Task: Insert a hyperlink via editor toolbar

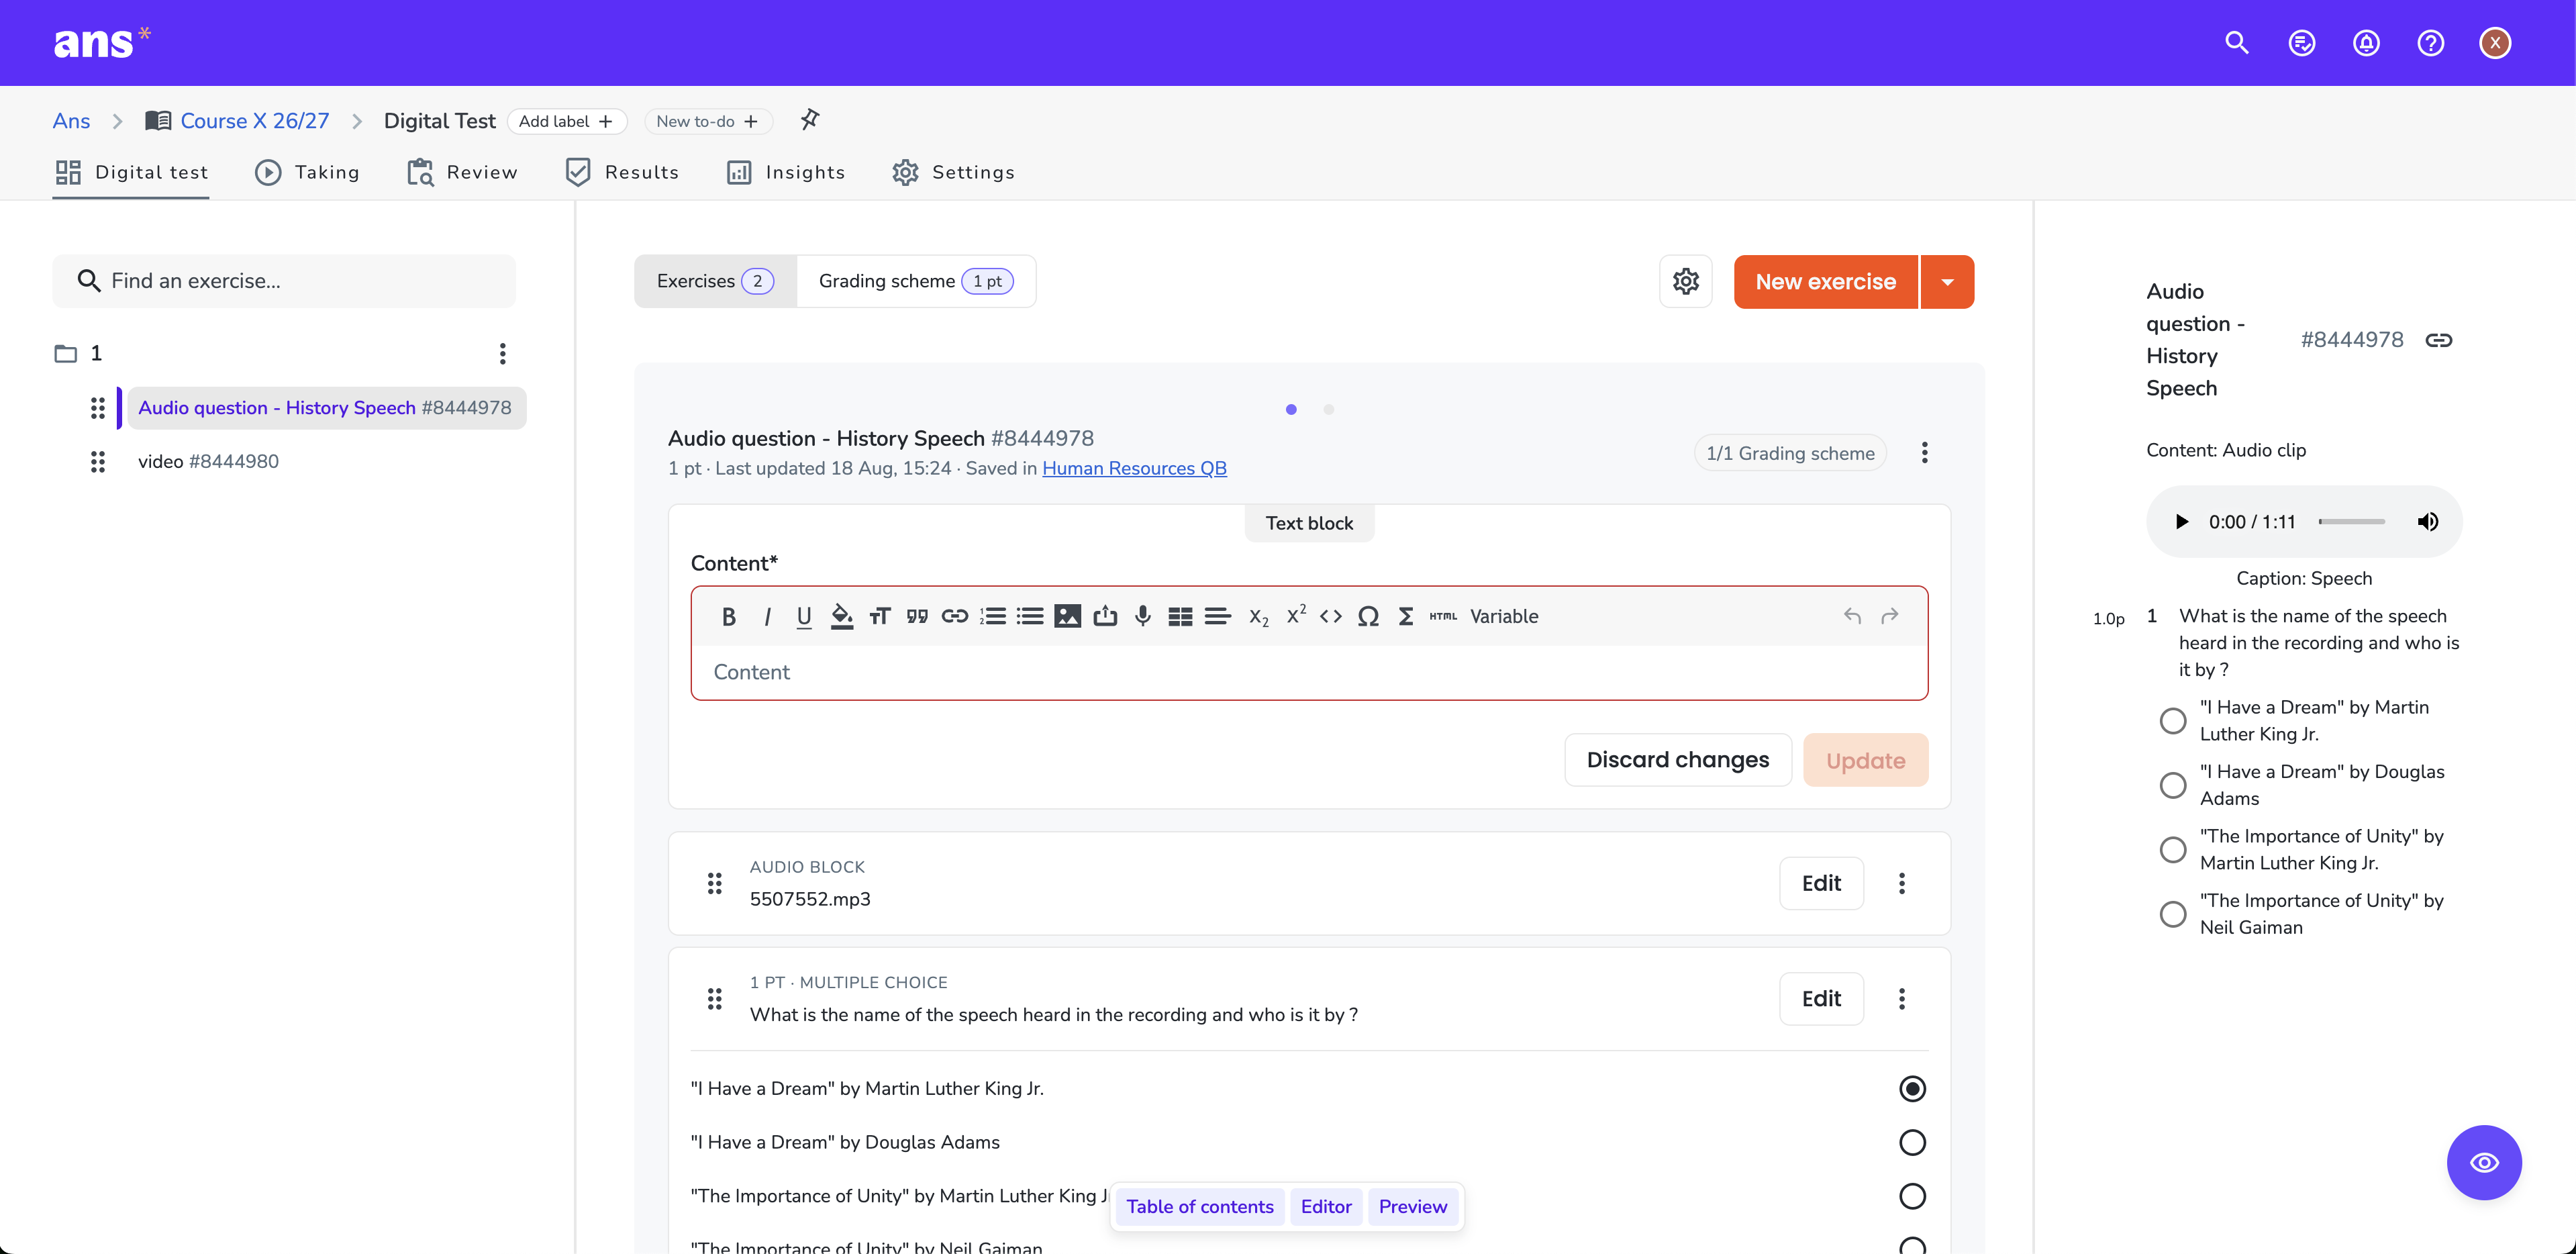Action: [x=954, y=616]
